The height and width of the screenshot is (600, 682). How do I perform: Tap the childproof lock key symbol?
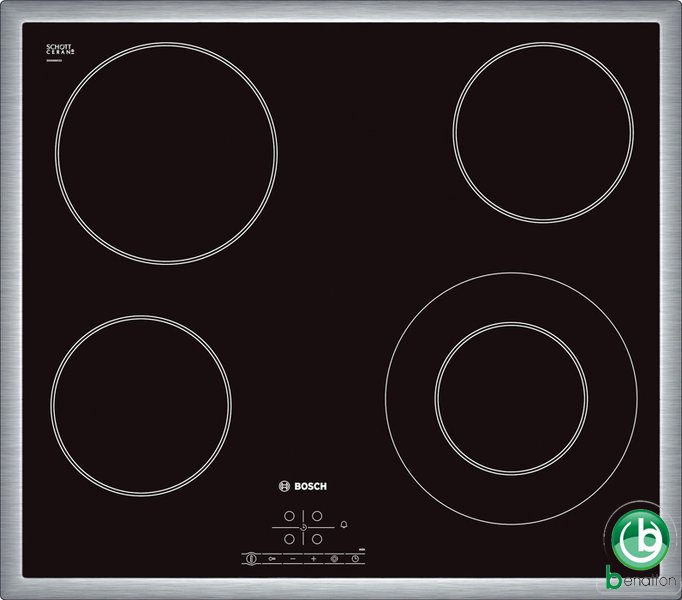(x=272, y=558)
